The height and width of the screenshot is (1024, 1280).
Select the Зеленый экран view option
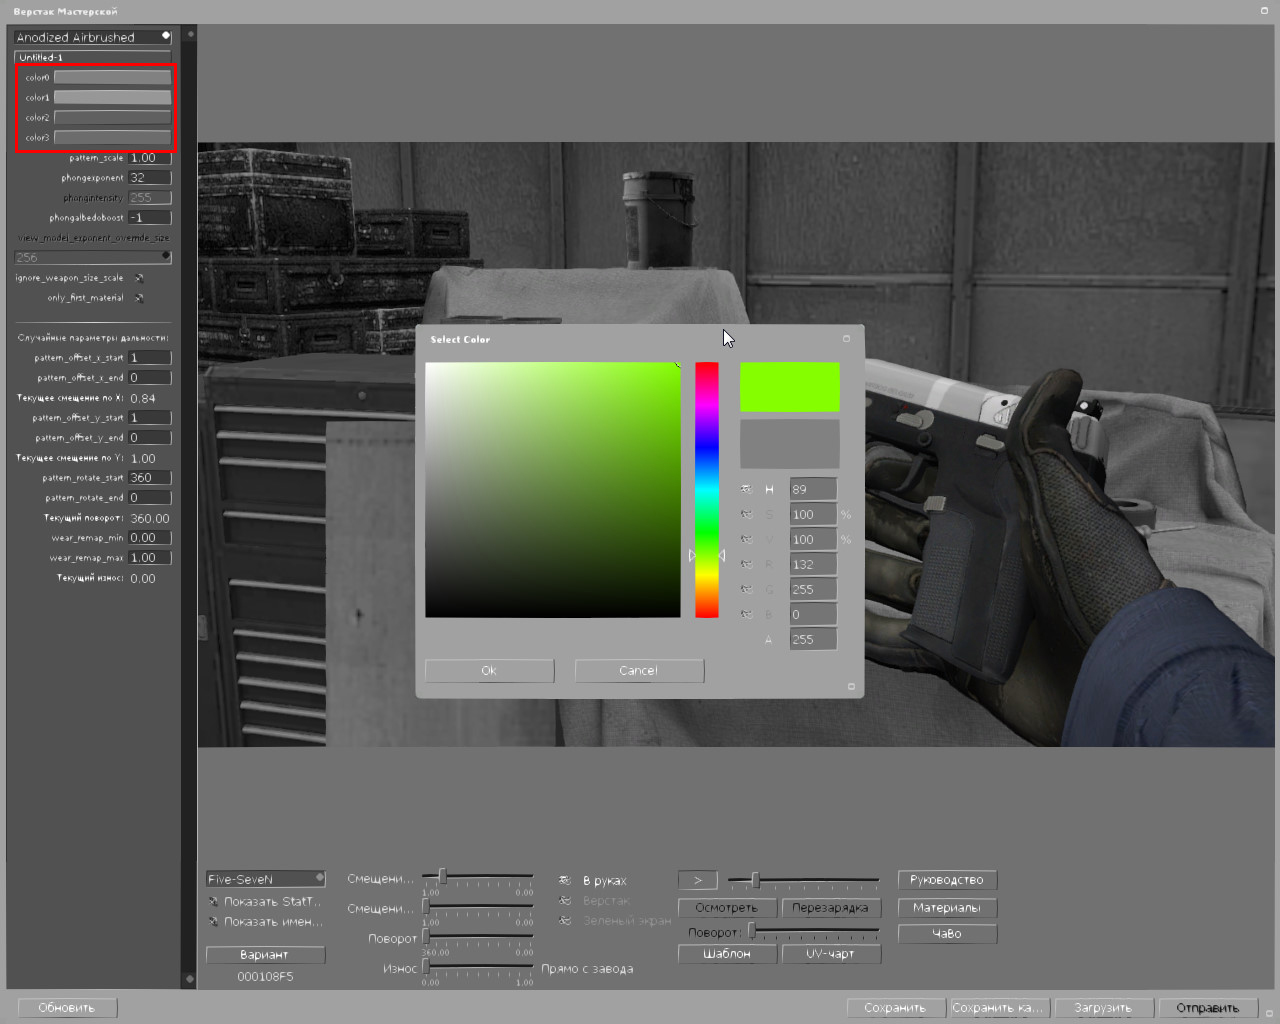click(x=564, y=920)
